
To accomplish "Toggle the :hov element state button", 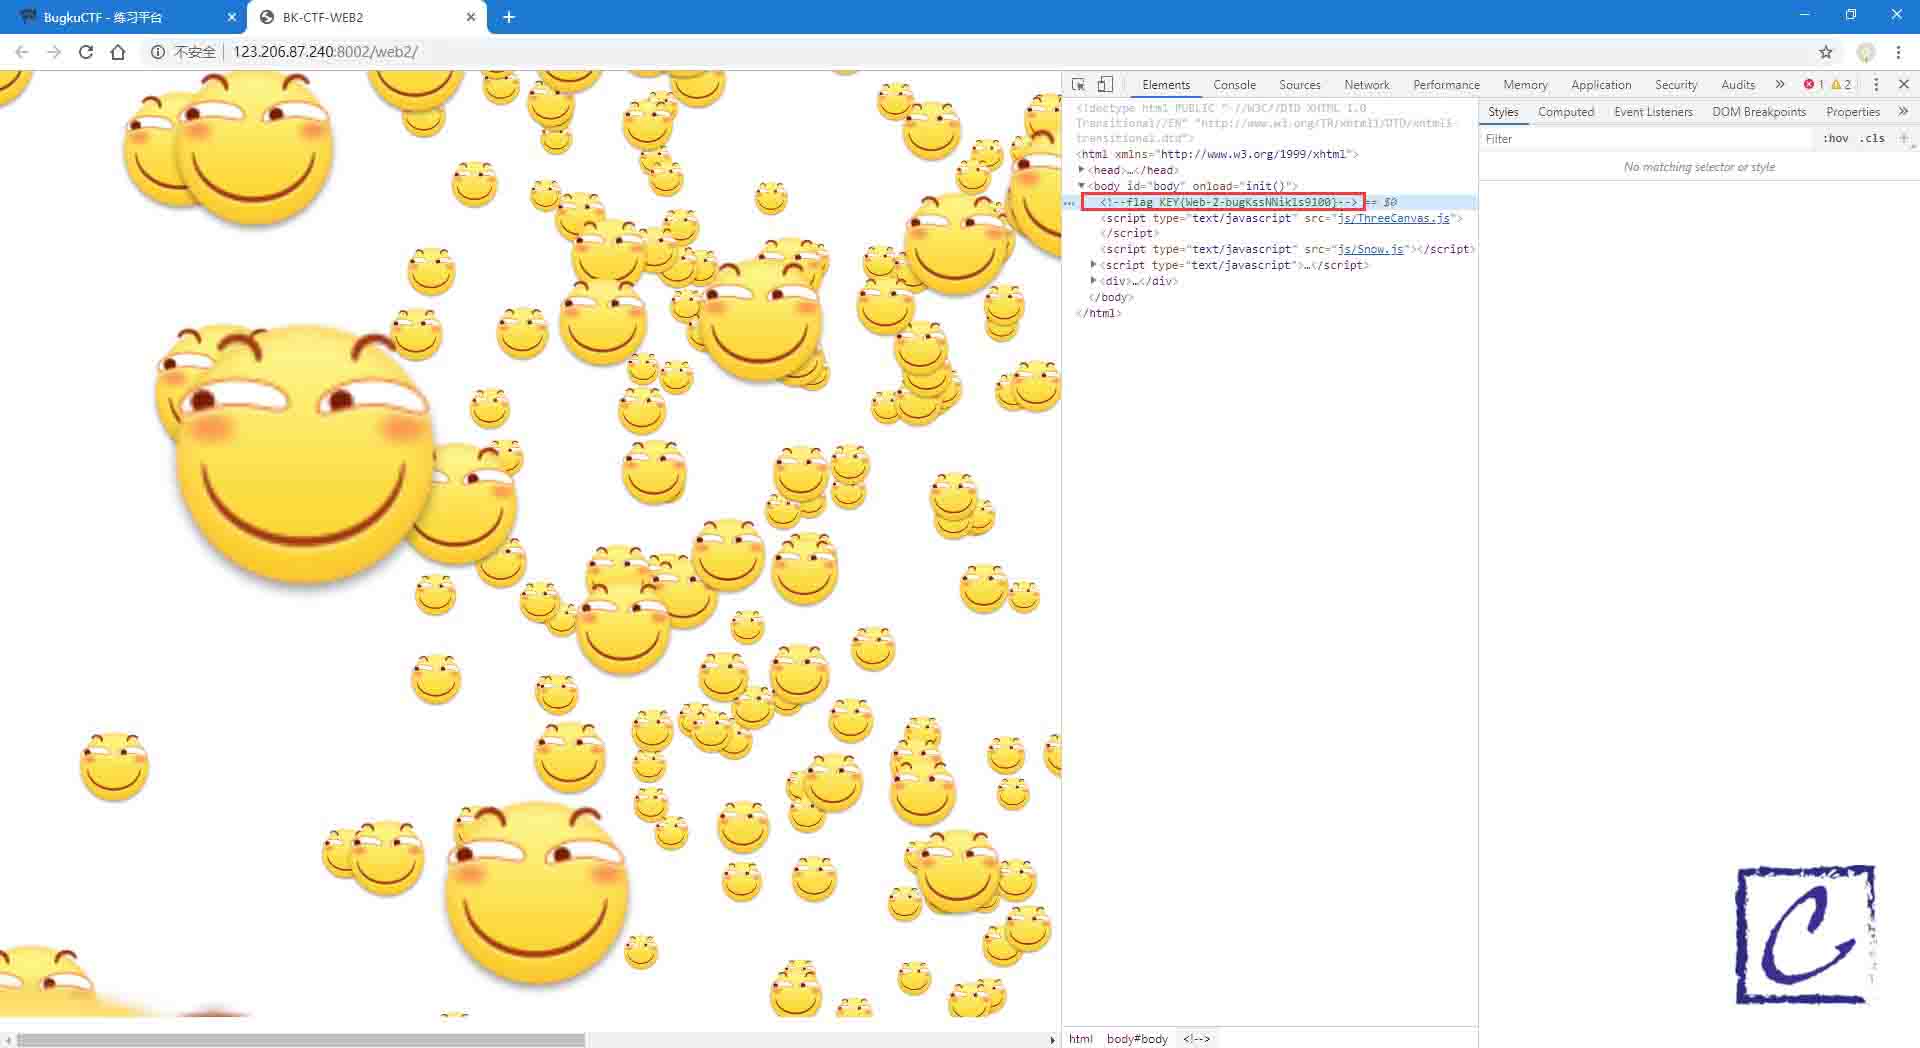I will click(1836, 139).
